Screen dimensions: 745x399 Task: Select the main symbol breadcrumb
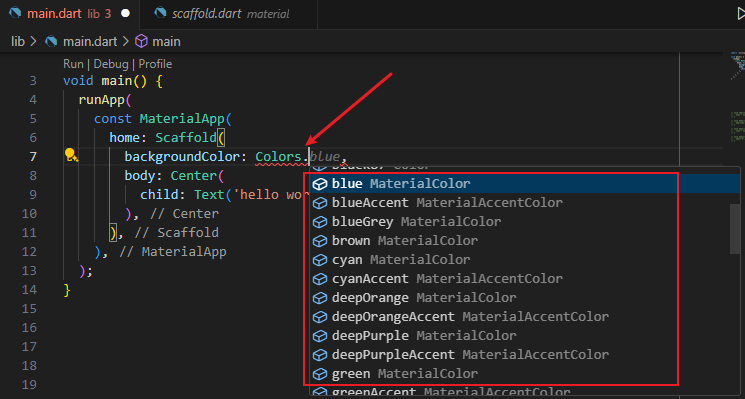tap(166, 41)
